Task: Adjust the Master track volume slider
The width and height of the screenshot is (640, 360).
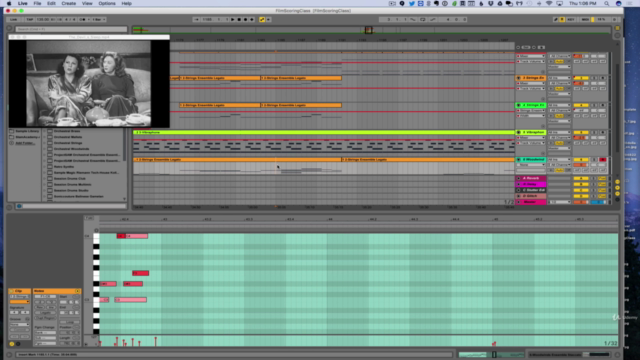Action: click(x=580, y=202)
